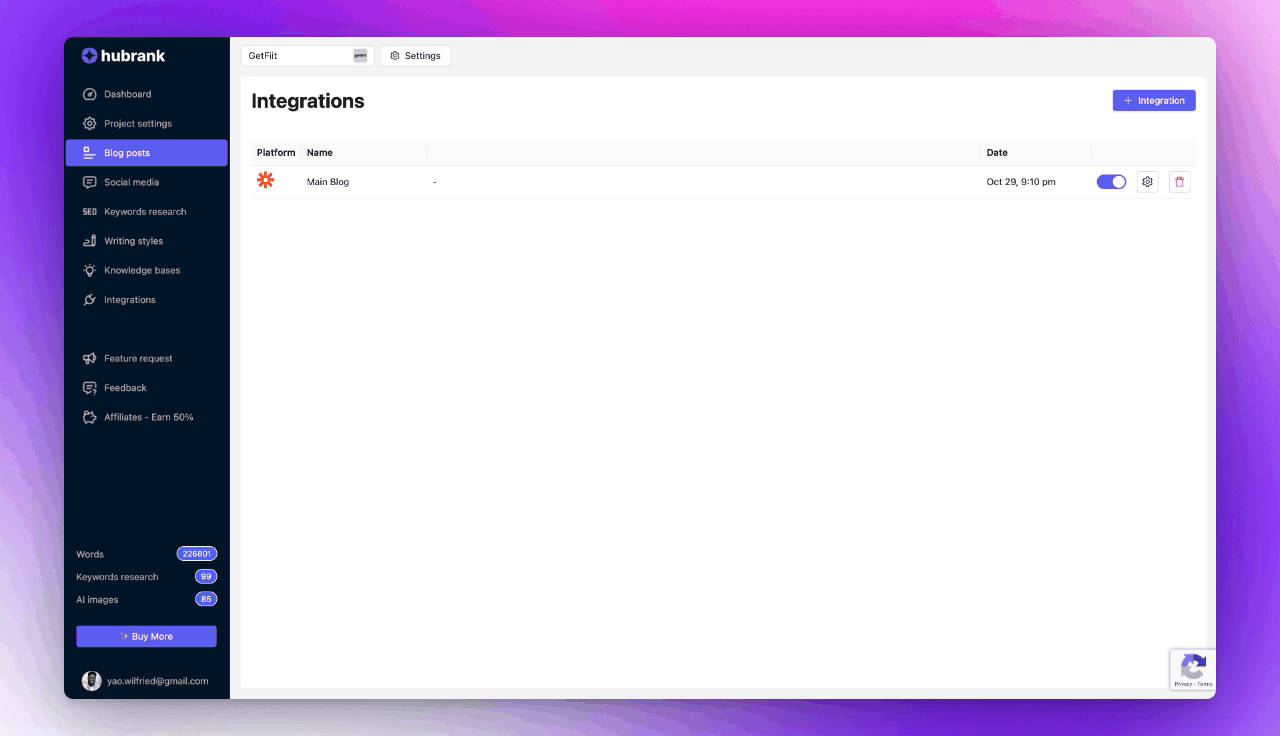Go to Social media in sidebar
Image resolution: width=1280 pixels, height=736 pixels.
click(x=131, y=183)
